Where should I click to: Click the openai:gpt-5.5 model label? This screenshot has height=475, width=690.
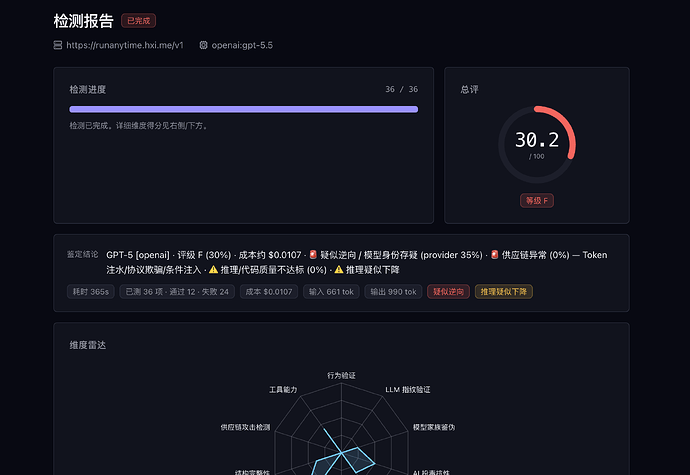[242, 45]
